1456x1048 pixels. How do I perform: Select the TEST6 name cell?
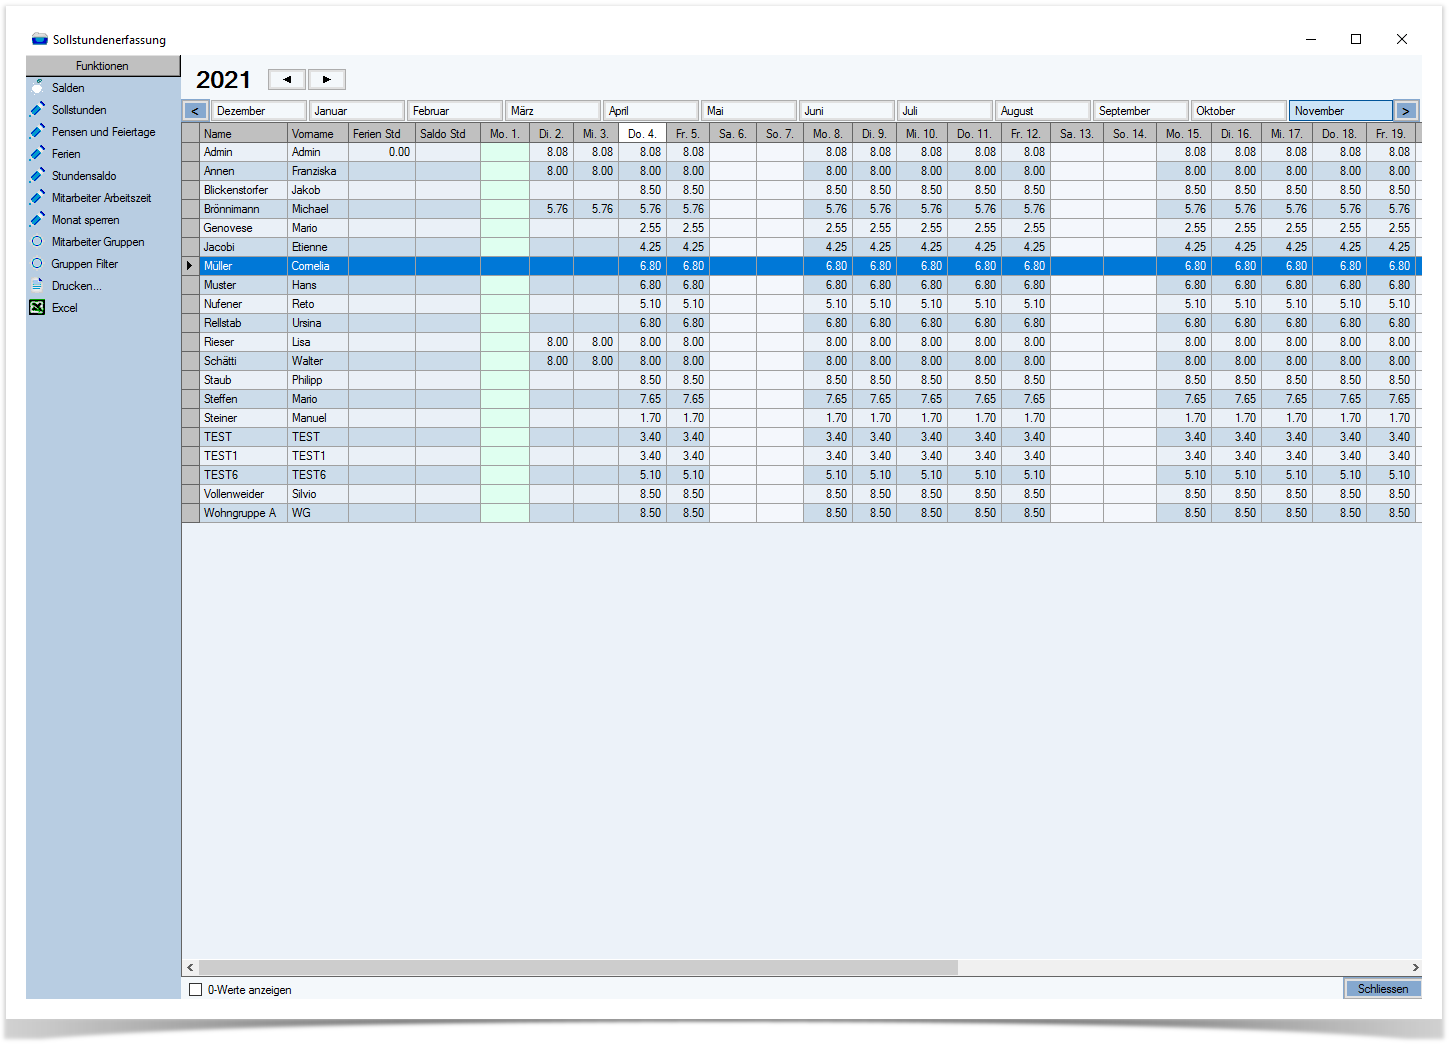pyautogui.click(x=243, y=475)
